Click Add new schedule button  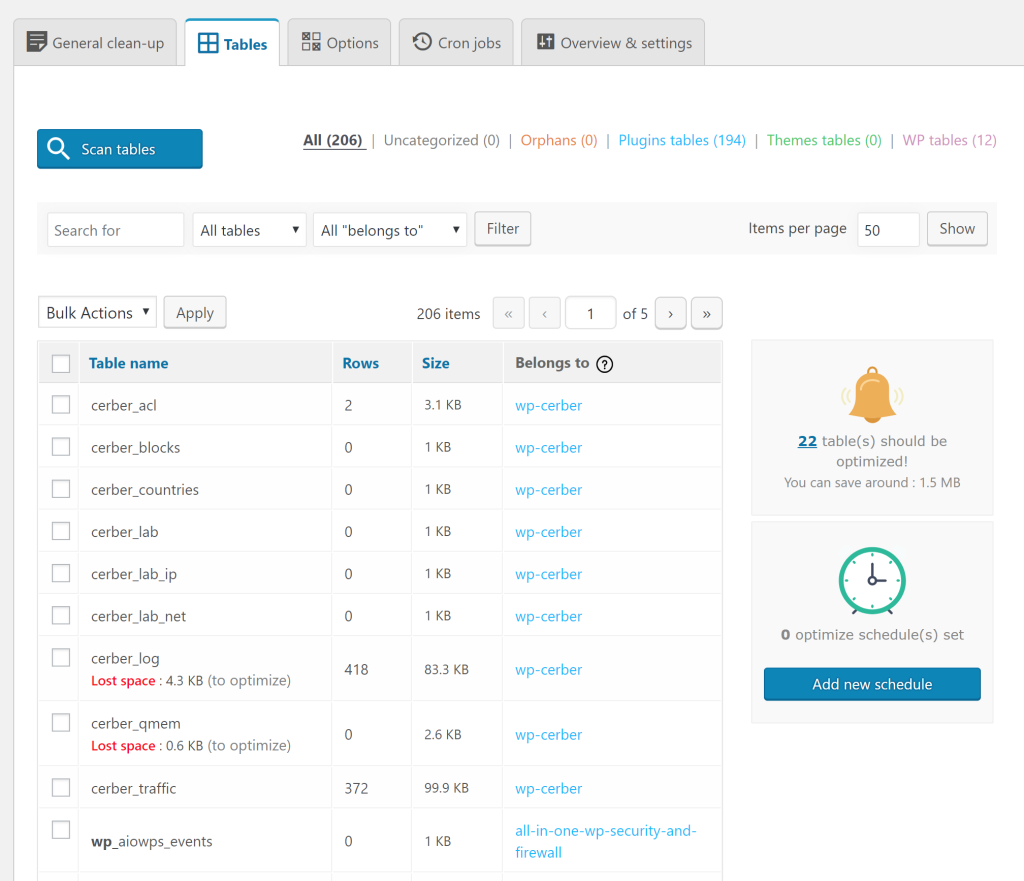(872, 684)
